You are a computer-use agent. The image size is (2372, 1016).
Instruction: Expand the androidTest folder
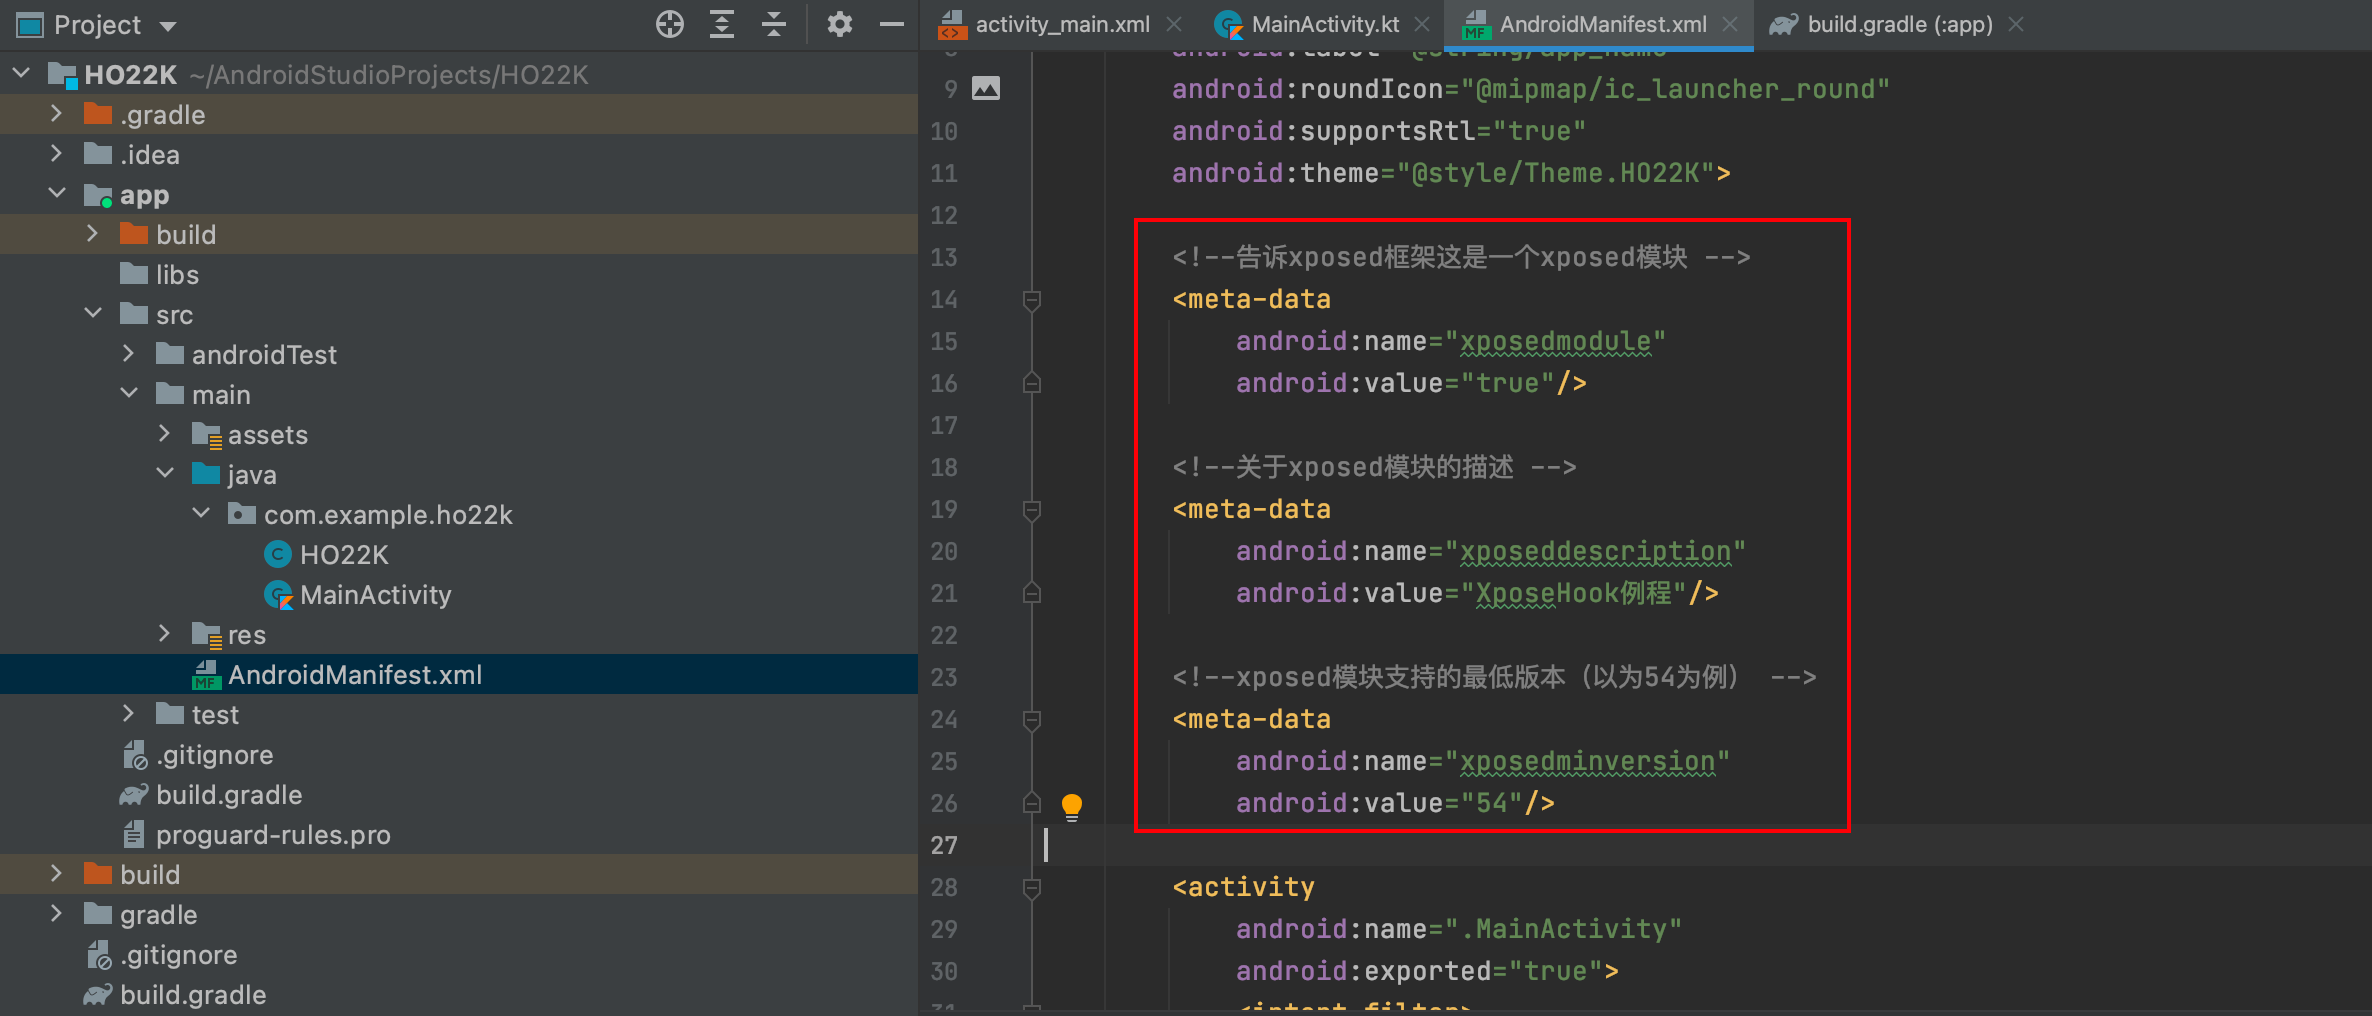(x=128, y=354)
